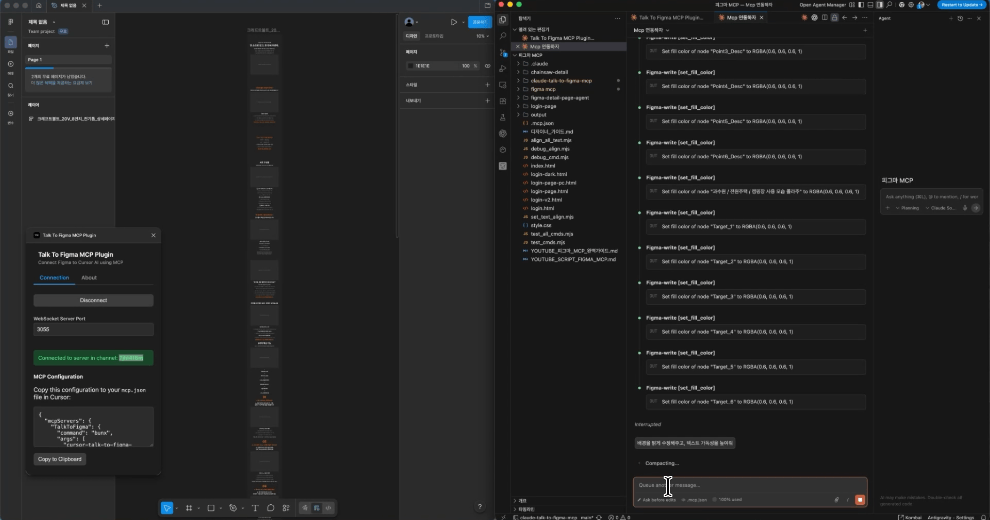The height and width of the screenshot is (520, 990).
Task: Open Search view in editor activity bar
Action: tap(503, 36)
